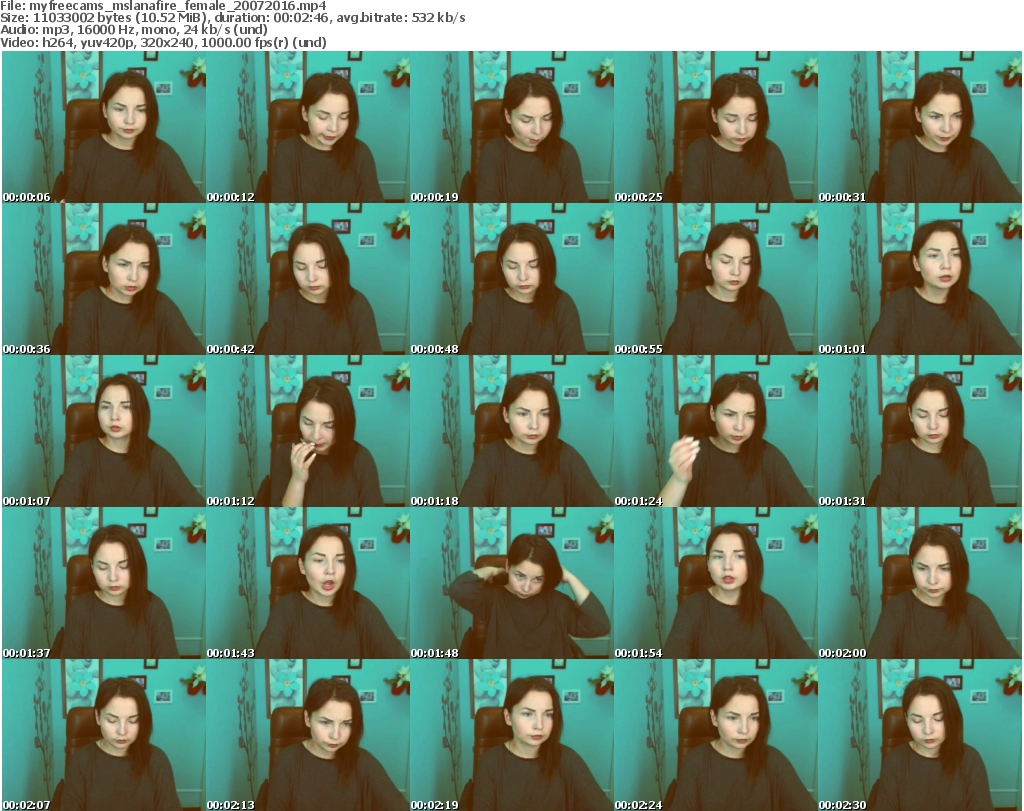Select the hands-behind-head frame at 00:01:48
Image resolution: width=1024 pixels, height=811 pixels.
[x=512, y=583]
